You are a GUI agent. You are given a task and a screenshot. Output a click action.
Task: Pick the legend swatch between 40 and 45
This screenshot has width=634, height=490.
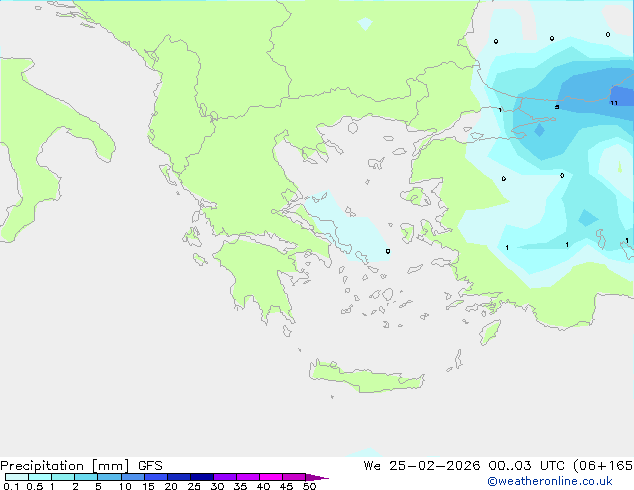click(x=271, y=477)
